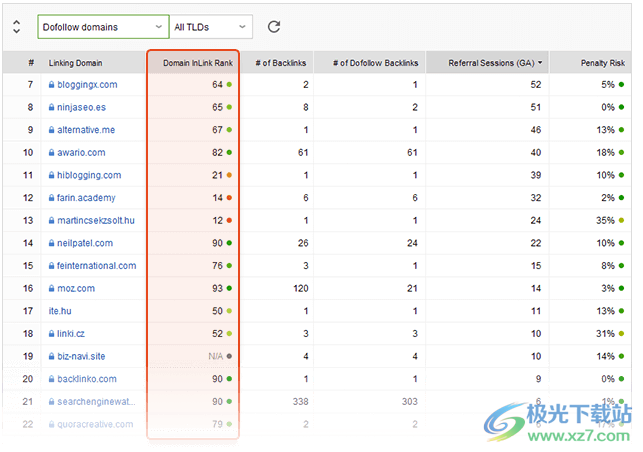Image resolution: width=643 pixels, height=452 pixels.
Task: Click the penalty risk dot for martincsekzsolt.hu
Action: [x=621, y=220]
